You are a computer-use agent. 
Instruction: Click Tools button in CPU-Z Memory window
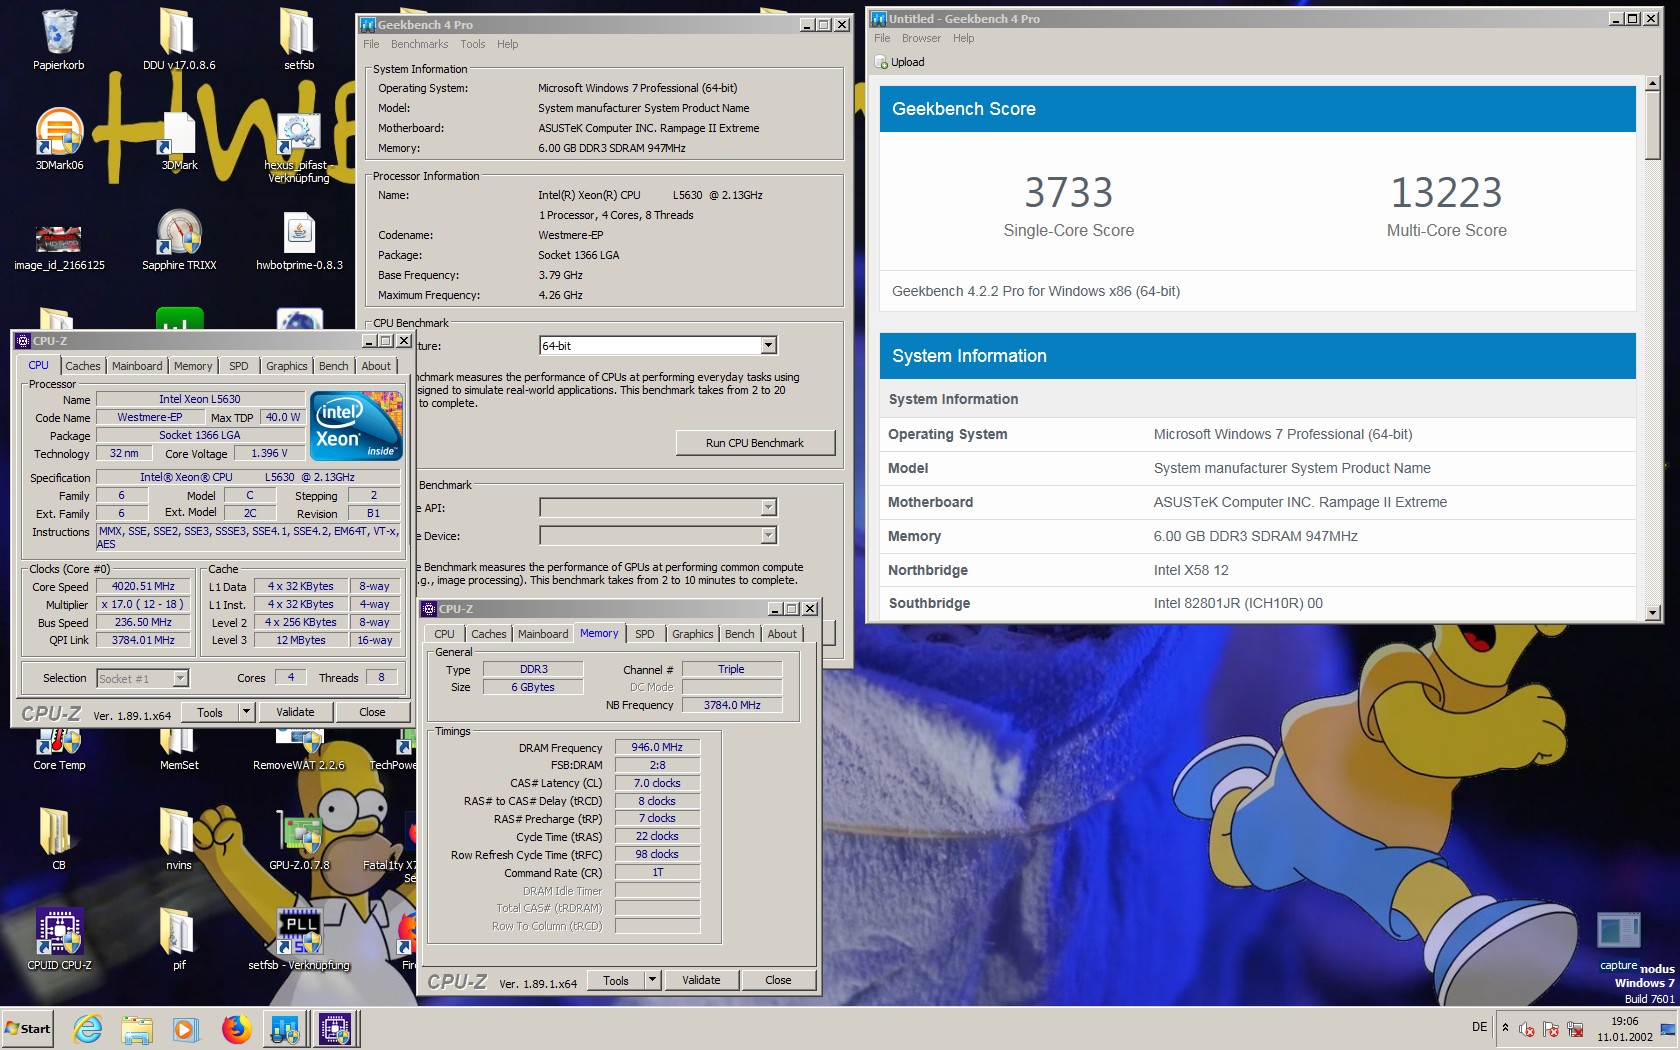616,980
